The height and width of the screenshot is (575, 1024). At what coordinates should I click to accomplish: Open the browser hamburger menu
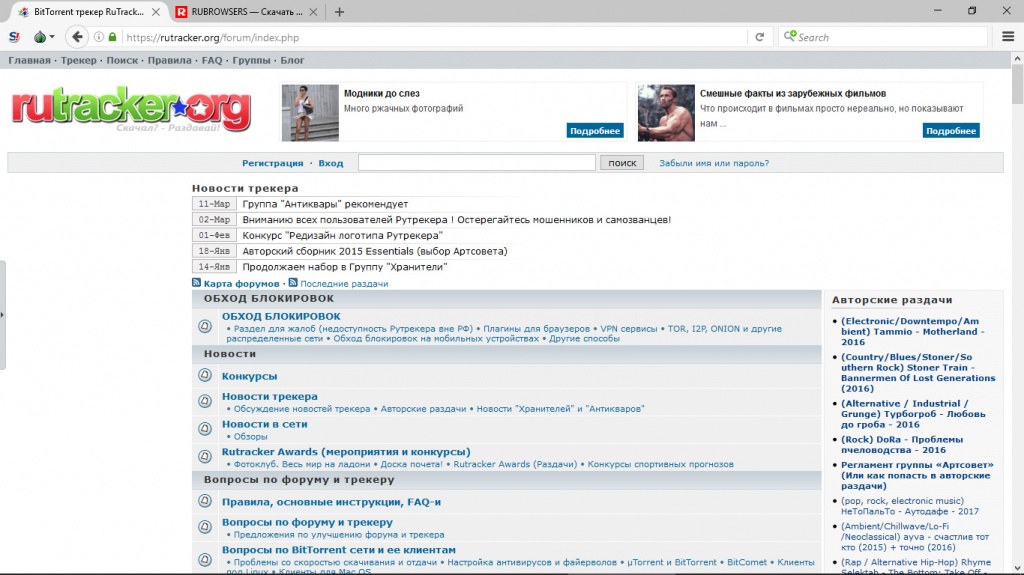point(1009,37)
